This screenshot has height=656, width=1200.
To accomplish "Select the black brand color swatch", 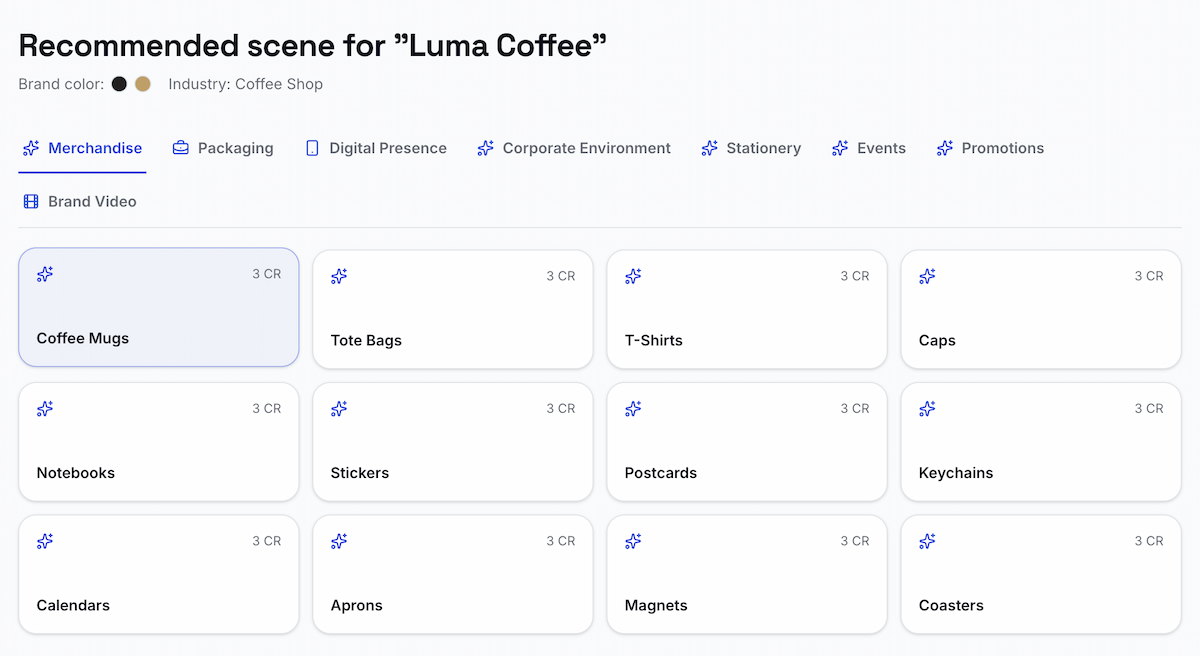I will tap(119, 84).
